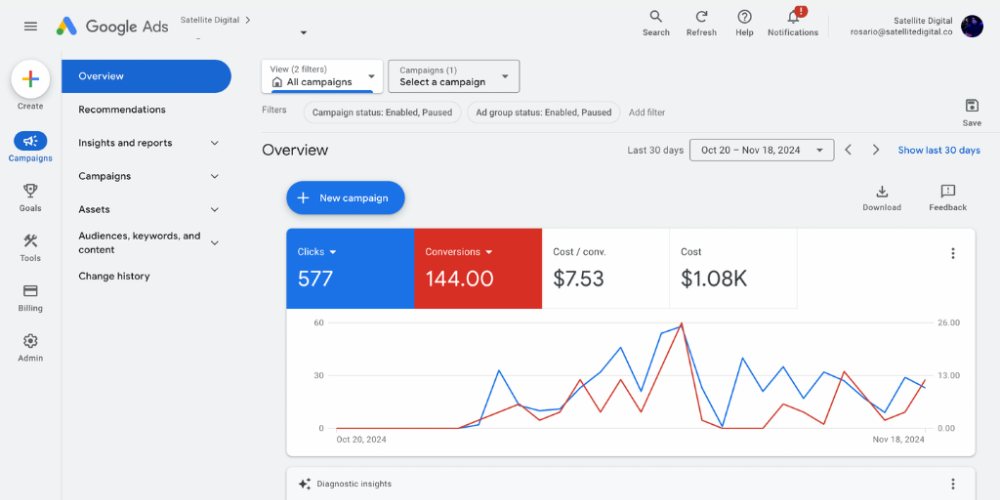Save the current filter view
The height and width of the screenshot is (500, 1000).
(972, 112)
